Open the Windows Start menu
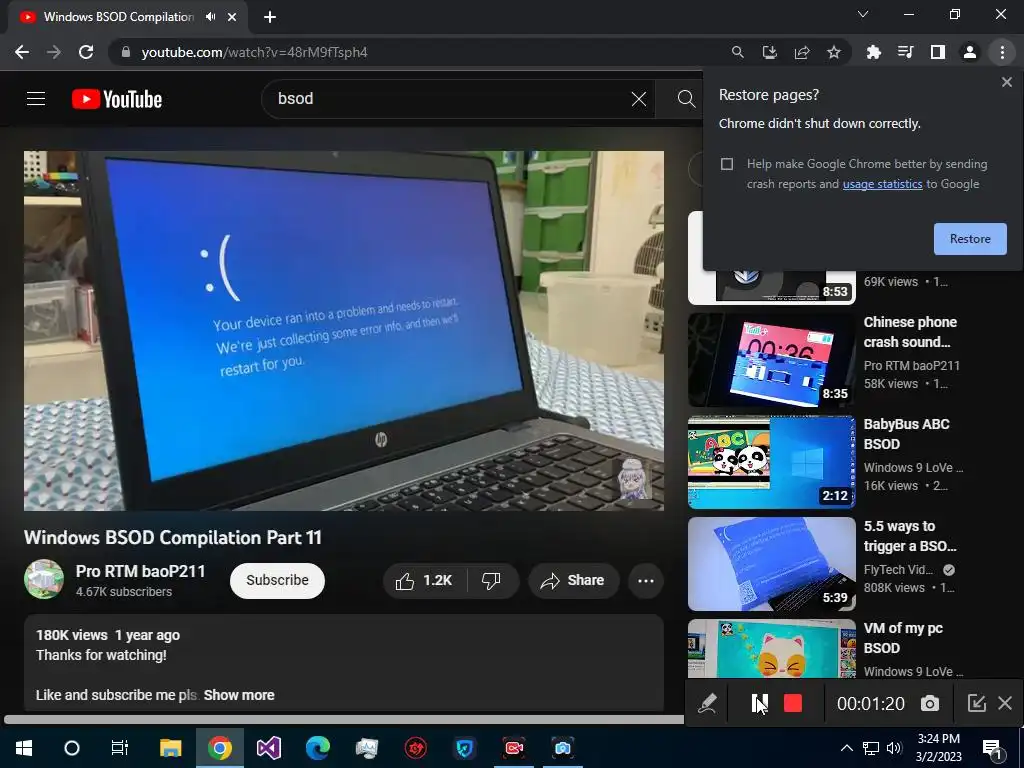 click(x=24, y=748)
